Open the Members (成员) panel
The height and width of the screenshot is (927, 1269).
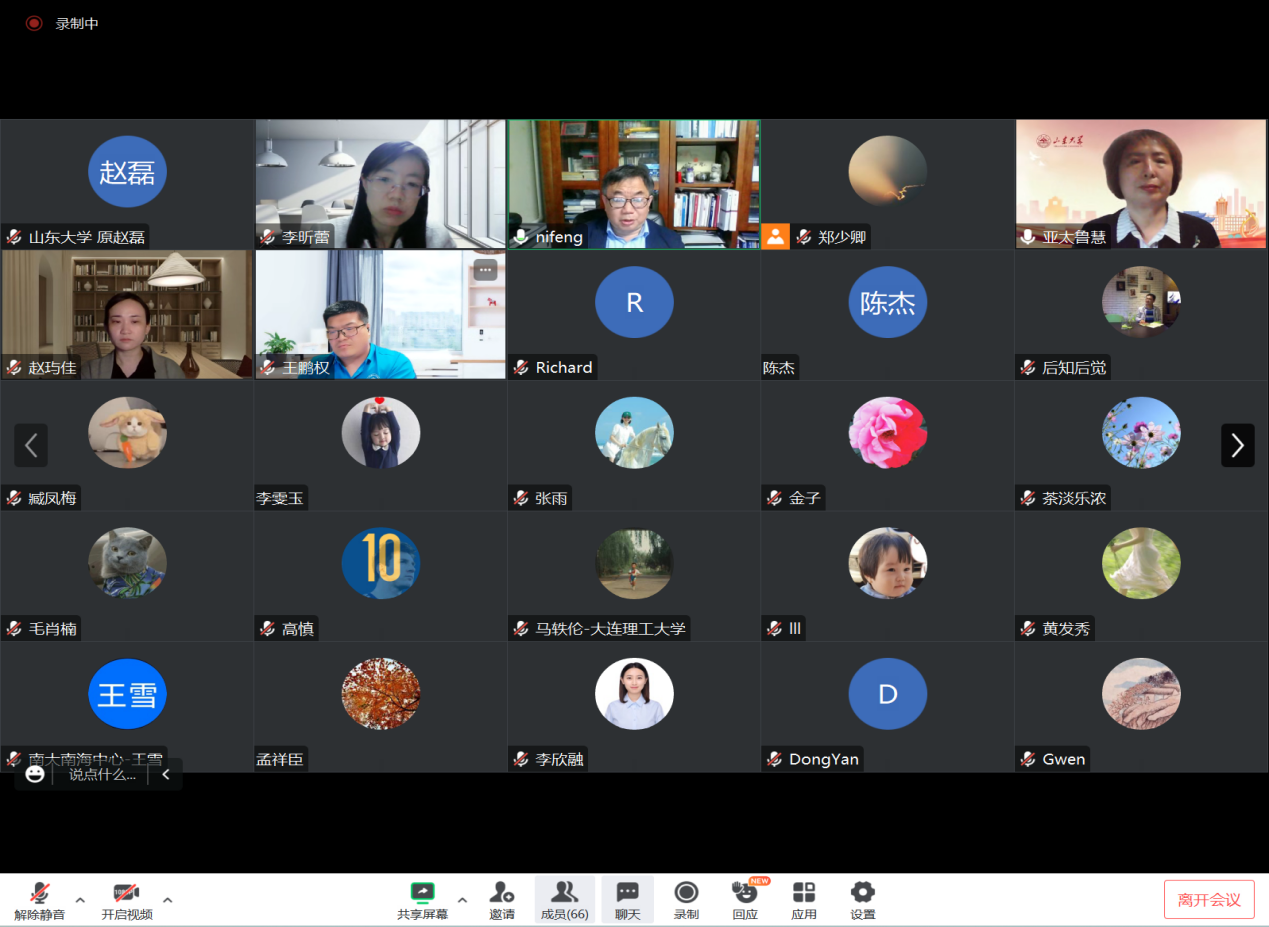pyautogui.click(x=564, y=892)
